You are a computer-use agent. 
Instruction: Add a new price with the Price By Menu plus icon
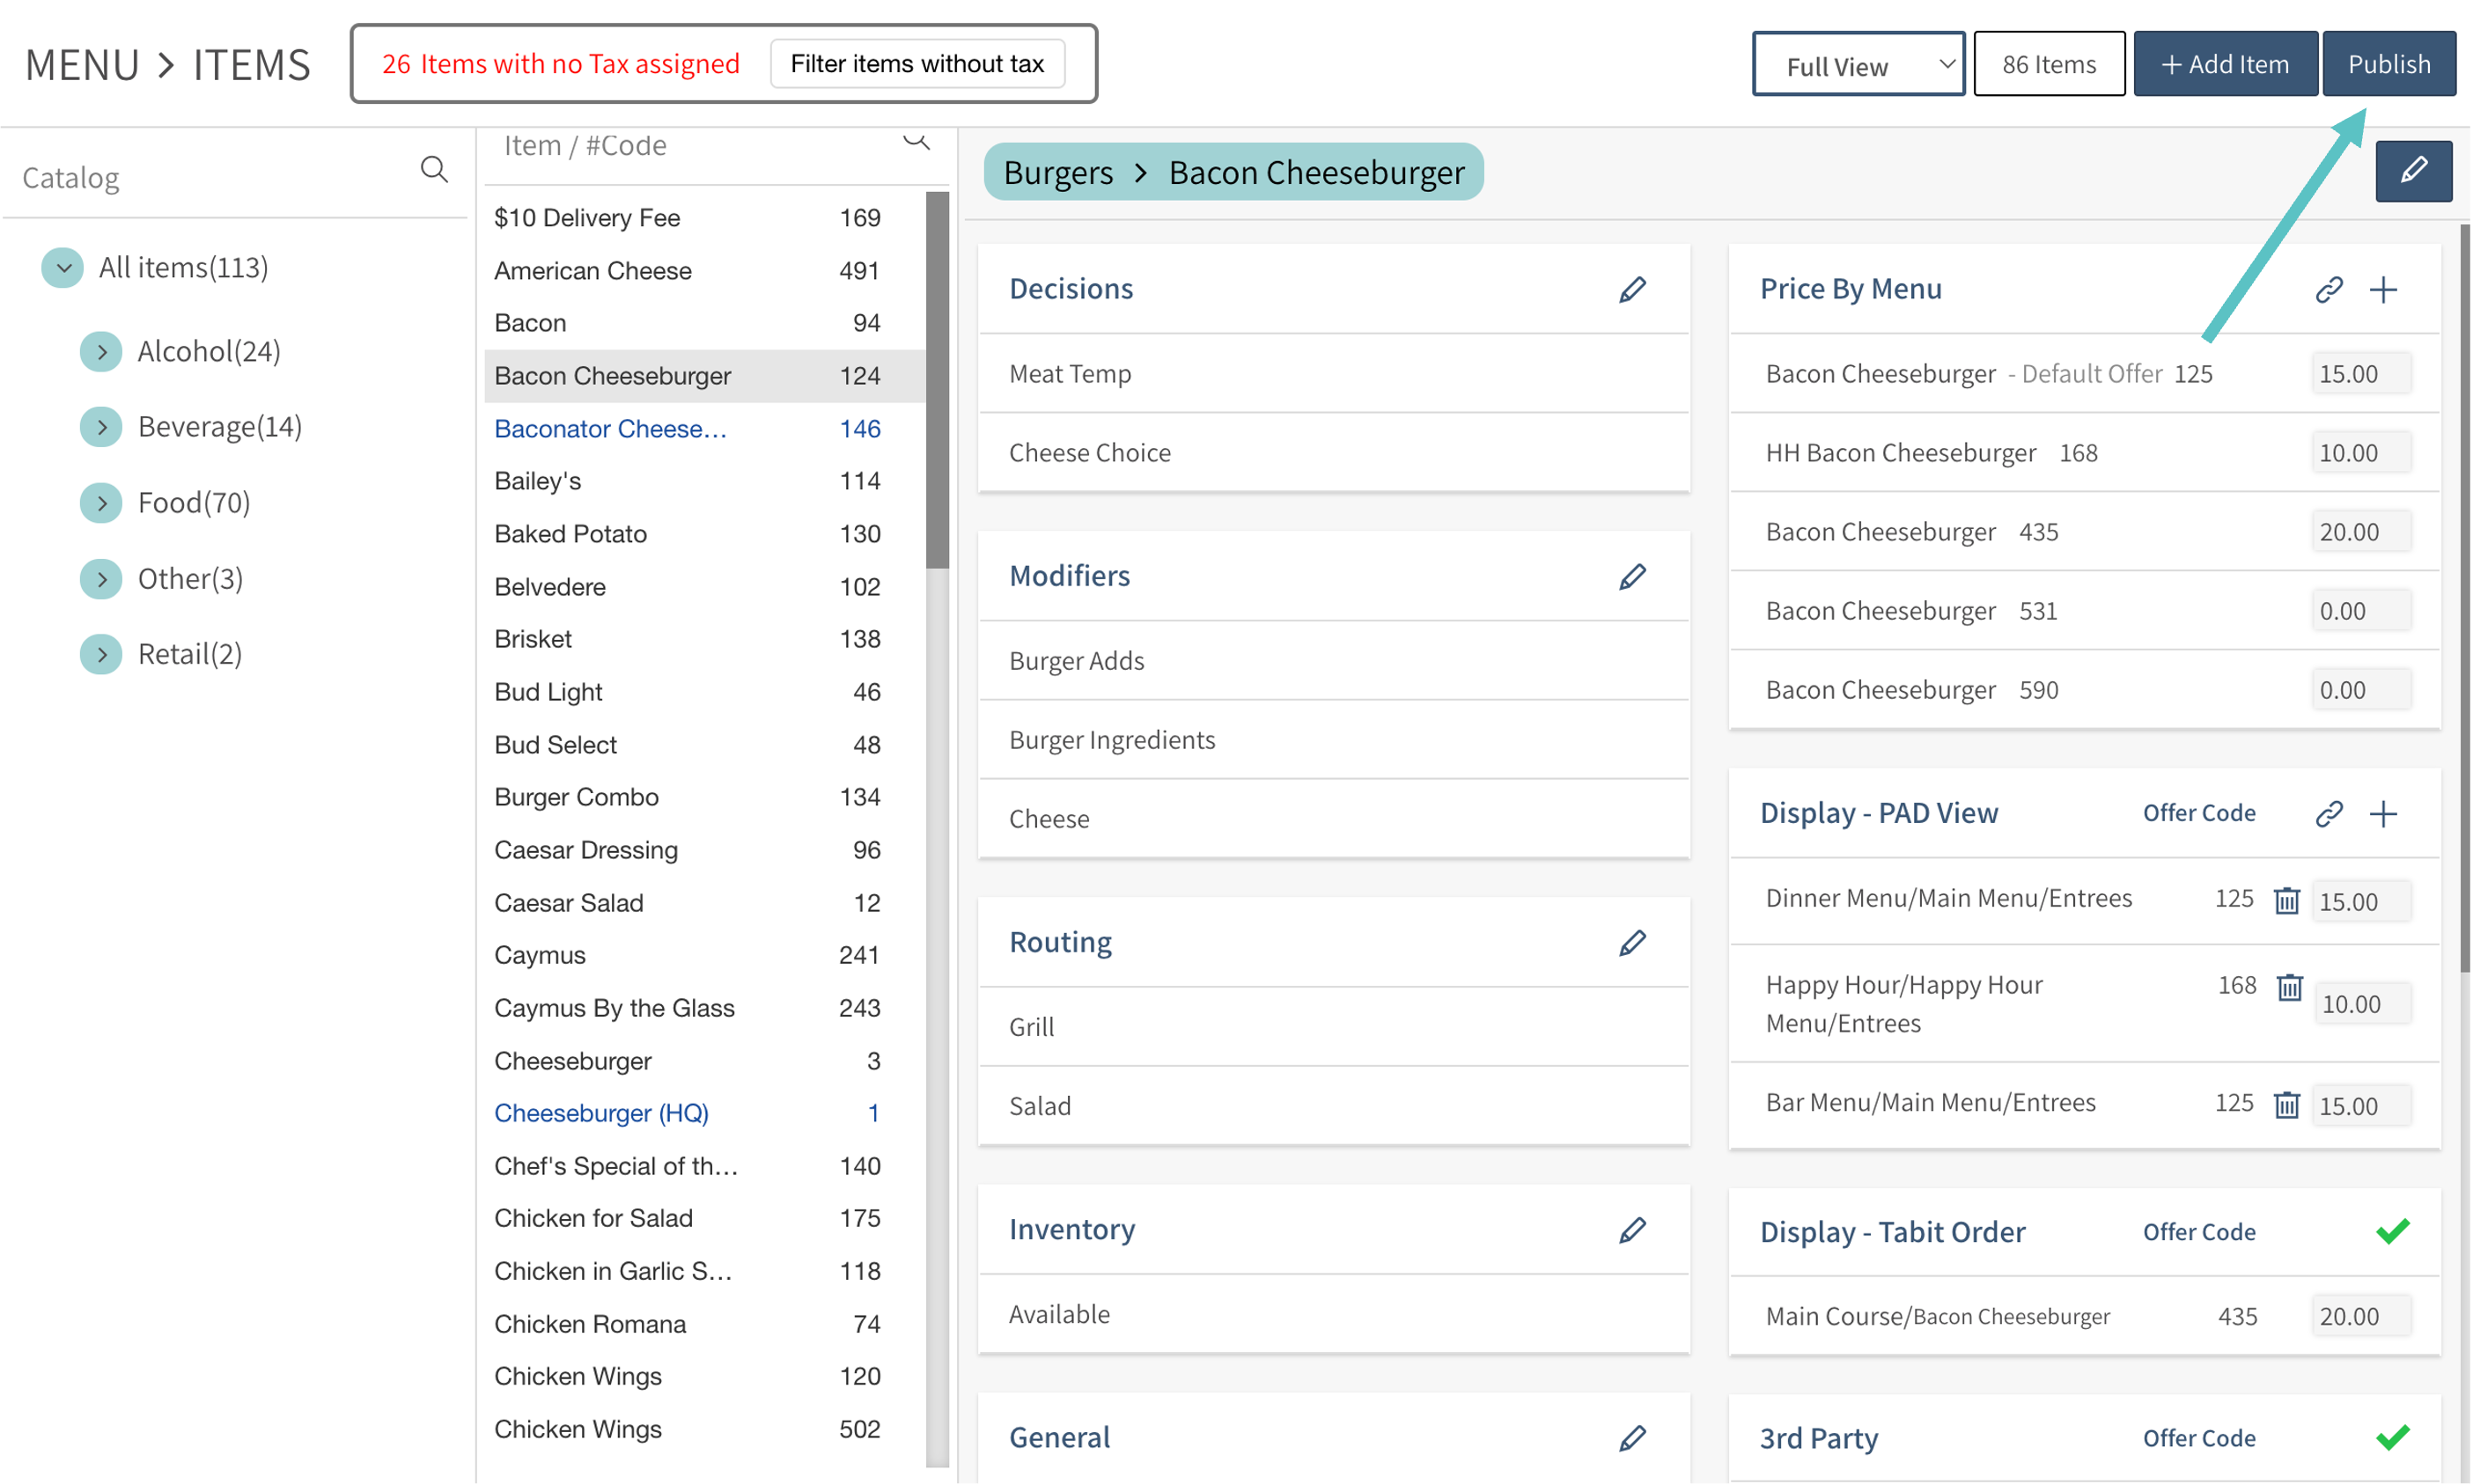(2383, 290)
